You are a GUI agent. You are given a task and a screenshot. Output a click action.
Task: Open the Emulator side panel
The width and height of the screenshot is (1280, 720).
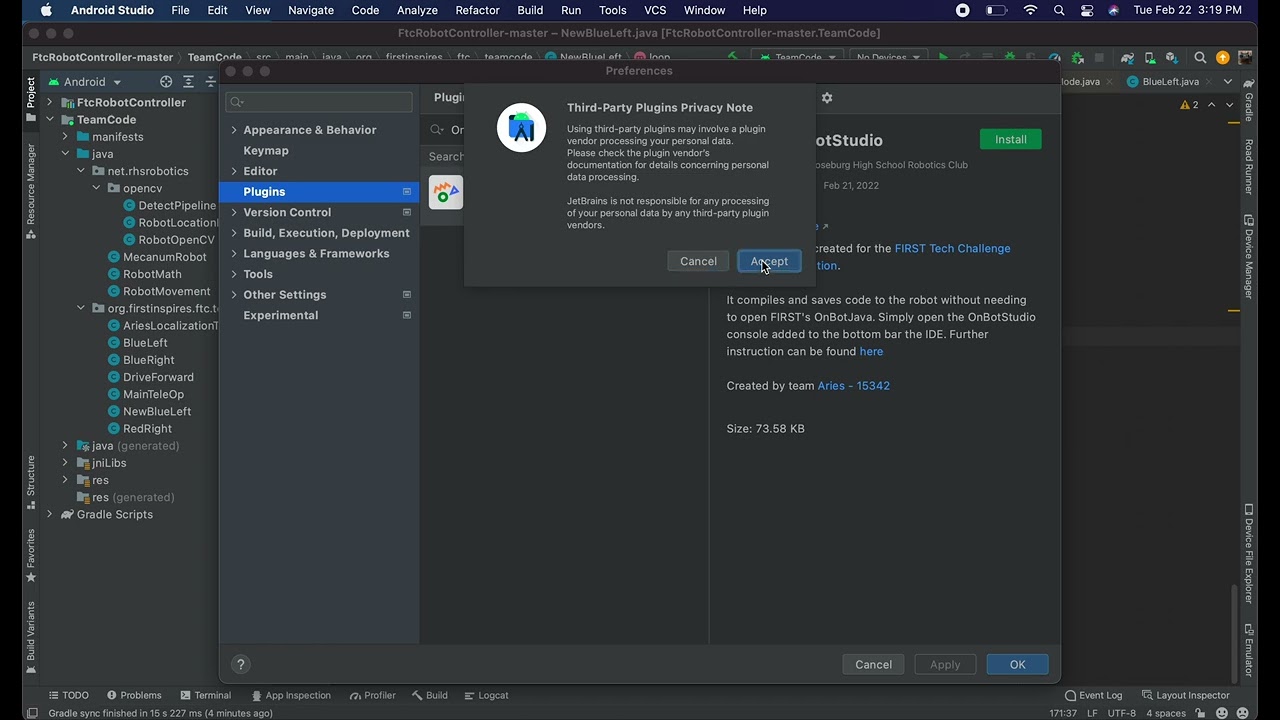[x=1249, y=650]
